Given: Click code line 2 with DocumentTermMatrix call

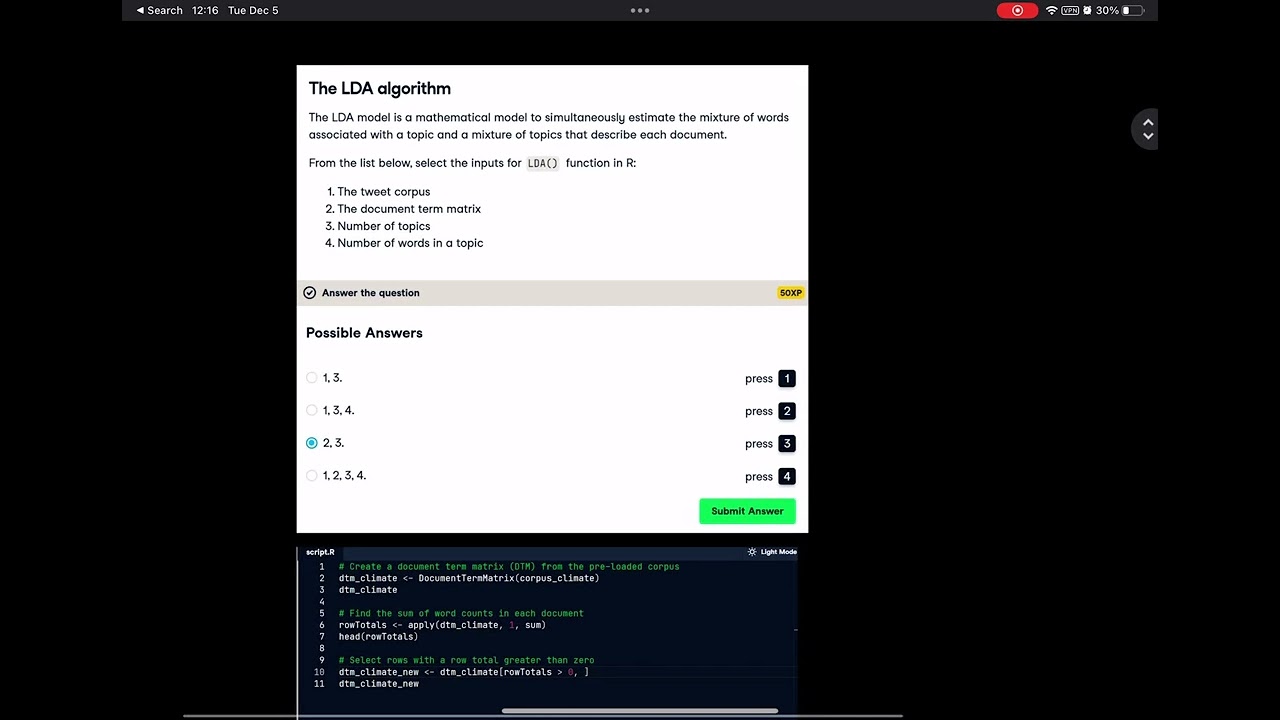Looking at the screenshot, I should click(x=469, y=578).
